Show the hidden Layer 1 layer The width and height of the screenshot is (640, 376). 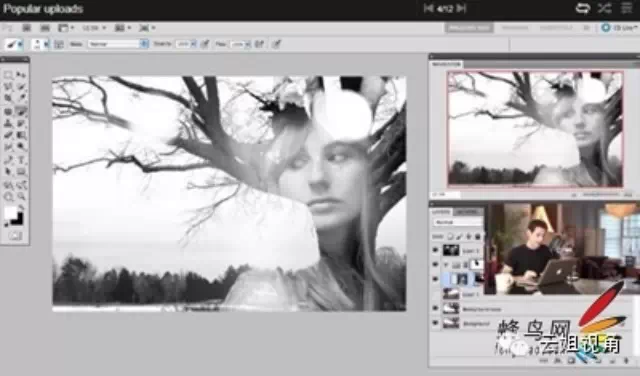[436, 294]
